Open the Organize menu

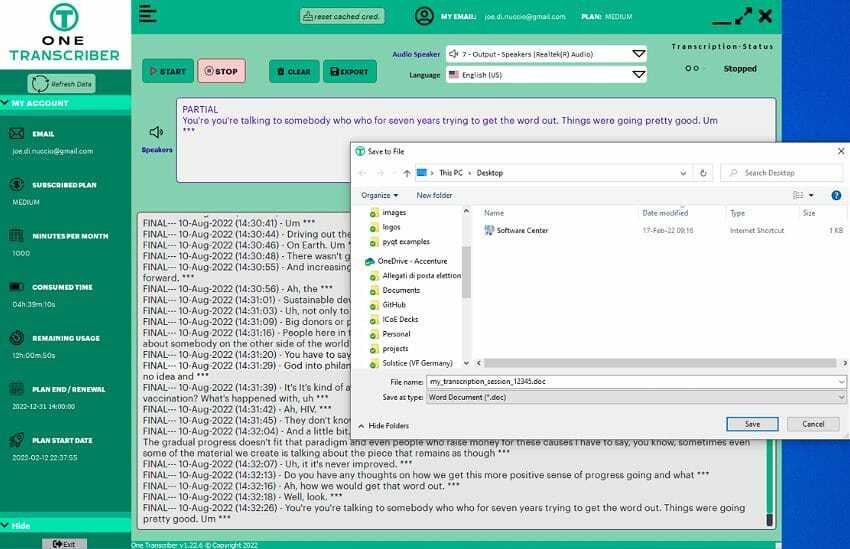(379, 195)
